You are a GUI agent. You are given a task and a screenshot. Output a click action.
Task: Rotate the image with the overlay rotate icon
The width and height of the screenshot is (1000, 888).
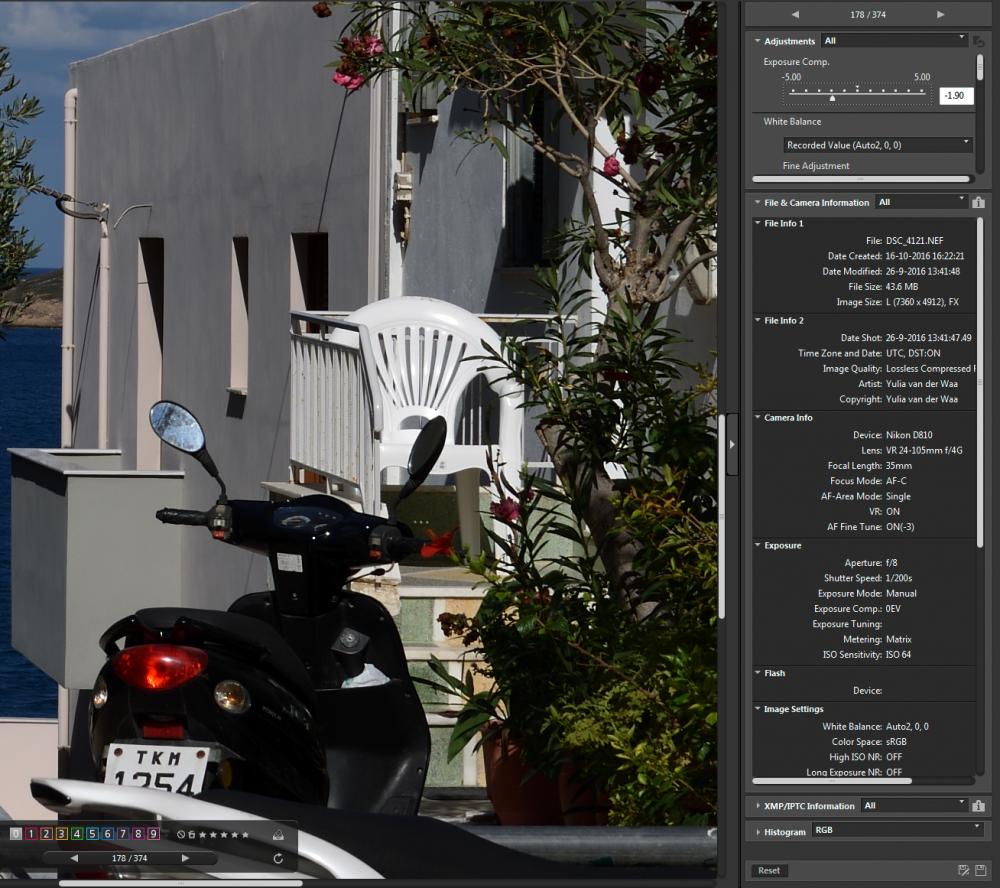coord(278,858)
